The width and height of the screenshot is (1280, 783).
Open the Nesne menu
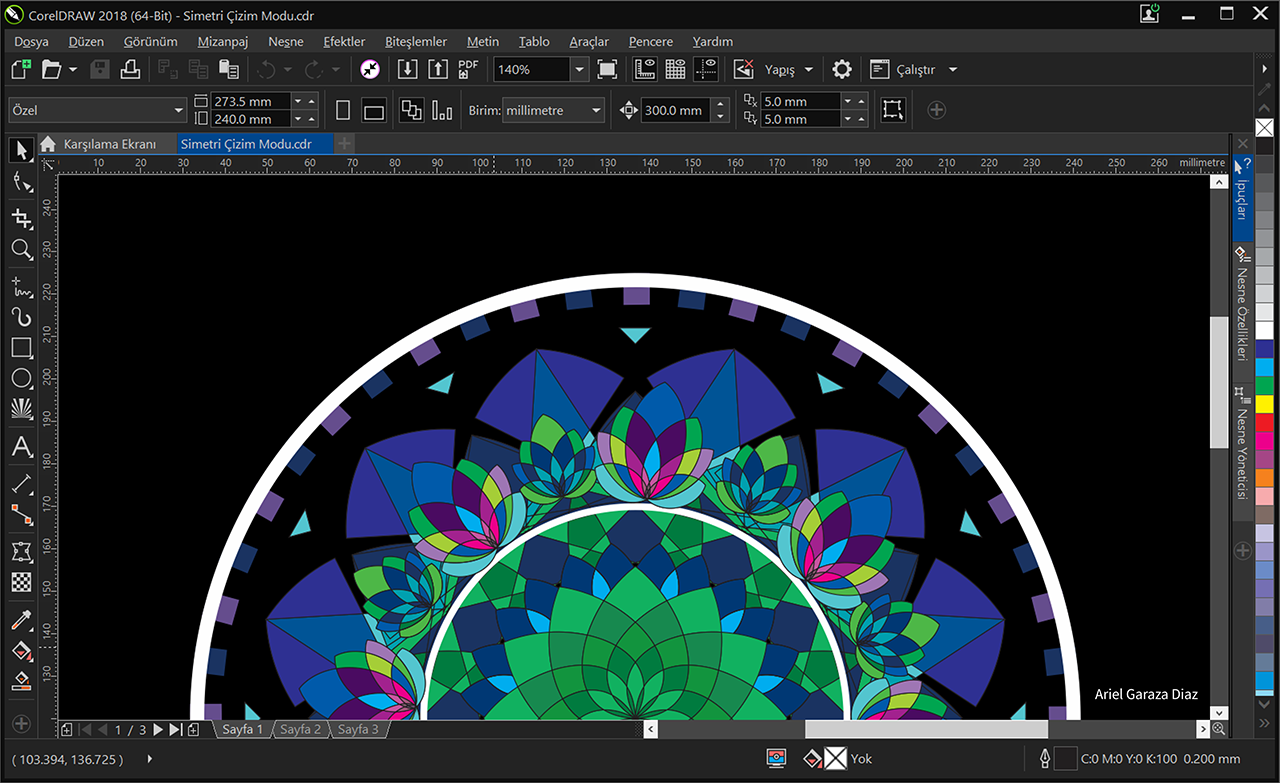(x=286, y=42)
